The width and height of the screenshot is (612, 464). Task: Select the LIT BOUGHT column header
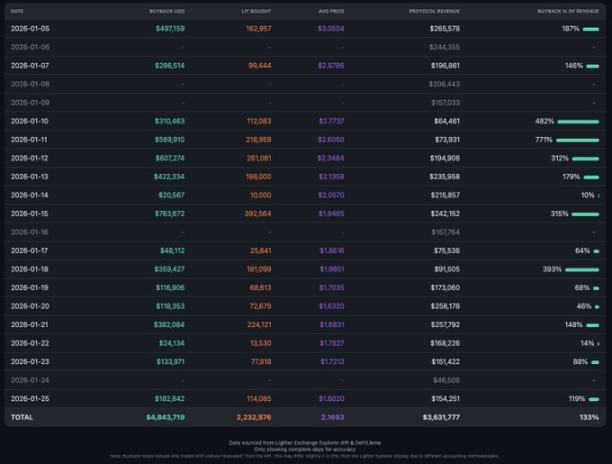tap(257, 11)
